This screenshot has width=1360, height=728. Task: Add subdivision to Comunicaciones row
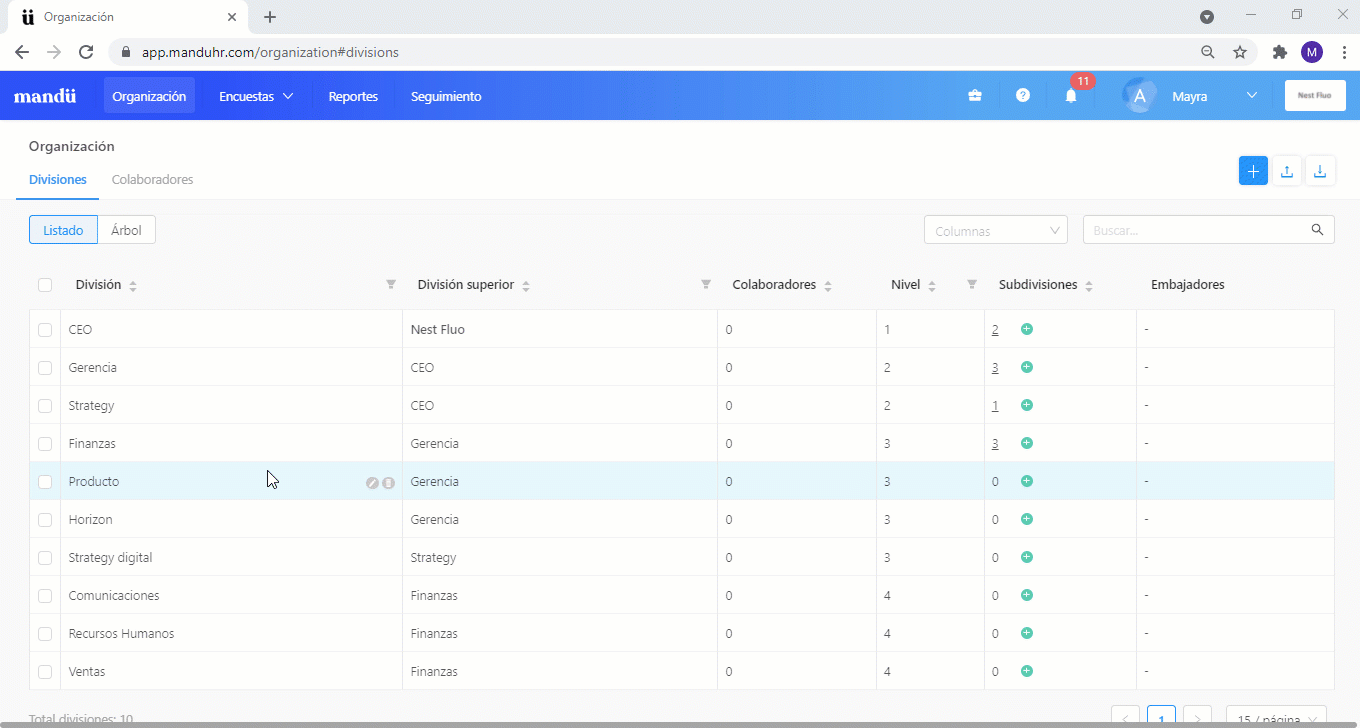click(1027, 595)
